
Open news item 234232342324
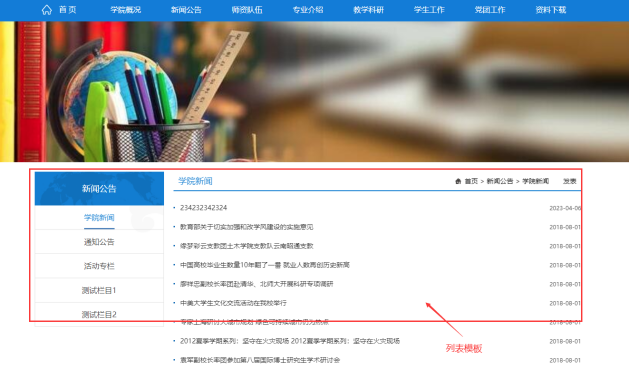(203, 207)
